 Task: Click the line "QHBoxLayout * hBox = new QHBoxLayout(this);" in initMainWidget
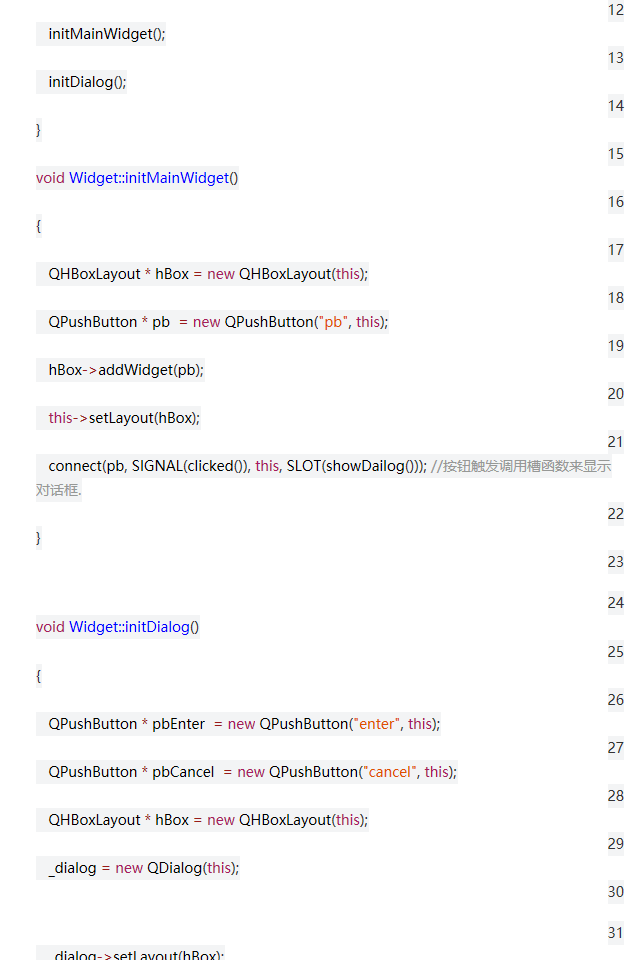pos(208,274)
